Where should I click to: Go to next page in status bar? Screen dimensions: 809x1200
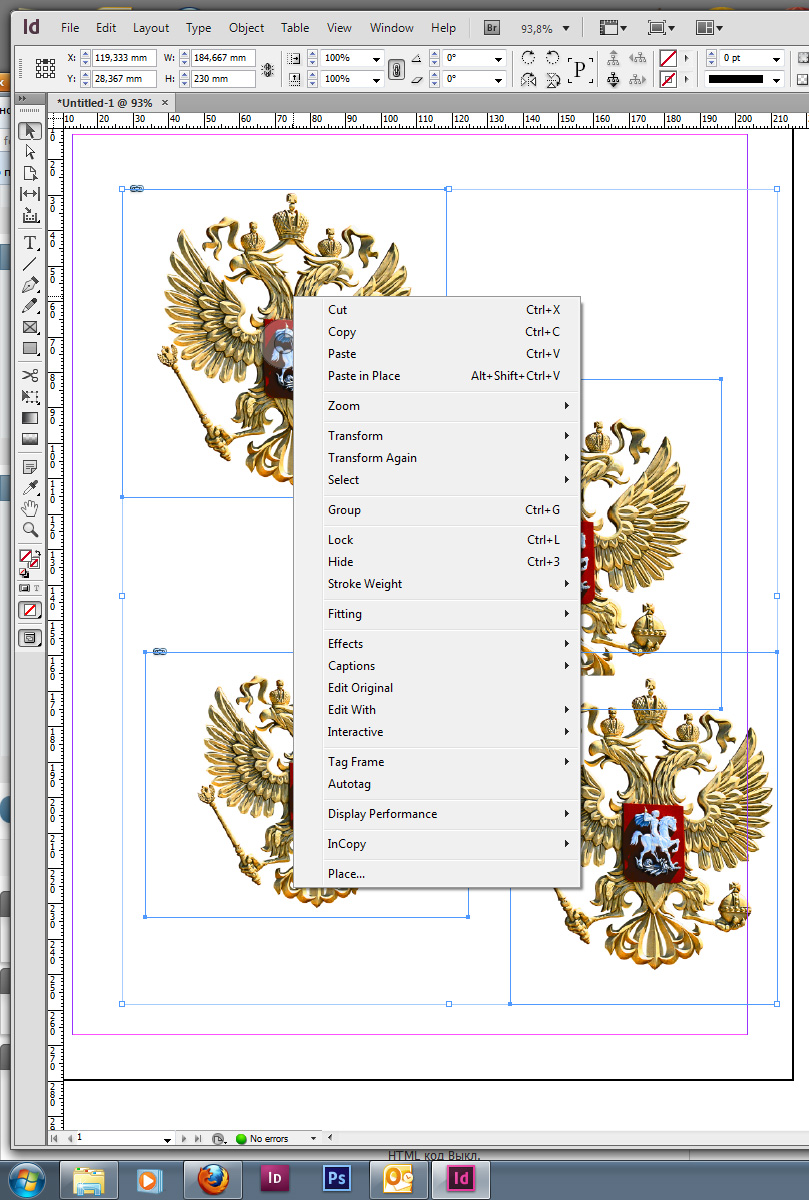tap(184, 1139)
